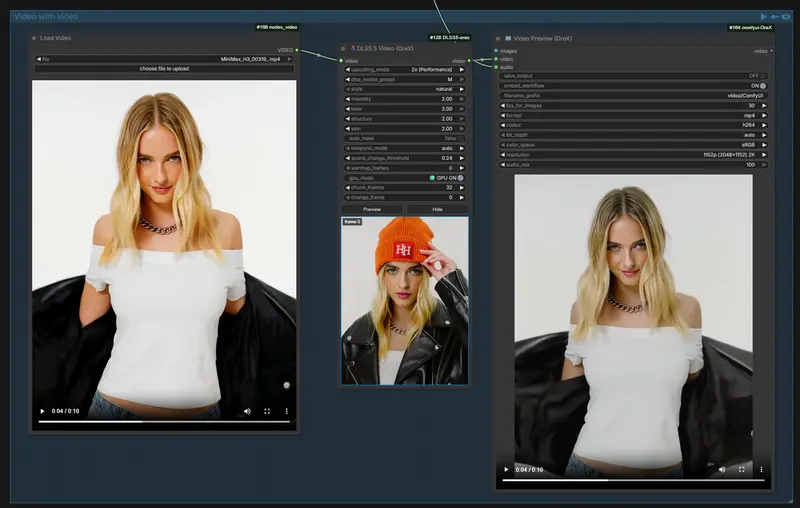Click the Preview button
The image size is (800, 508).
tap(372, 209)
